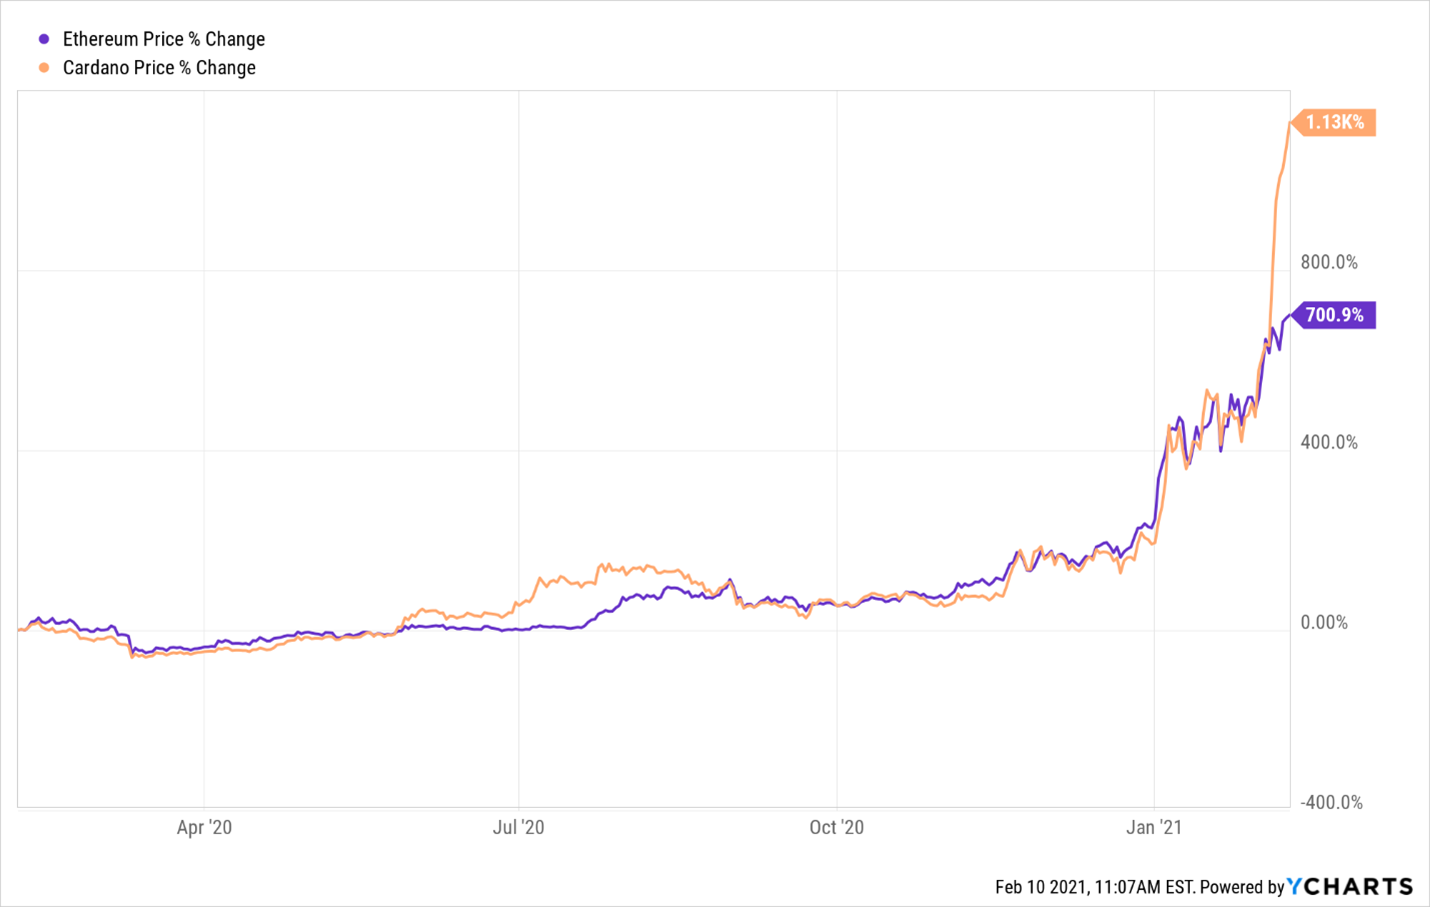1430x907 pixels.
Task: Click the purple 700.9% value flag
Action: (x=1334, y=315)
